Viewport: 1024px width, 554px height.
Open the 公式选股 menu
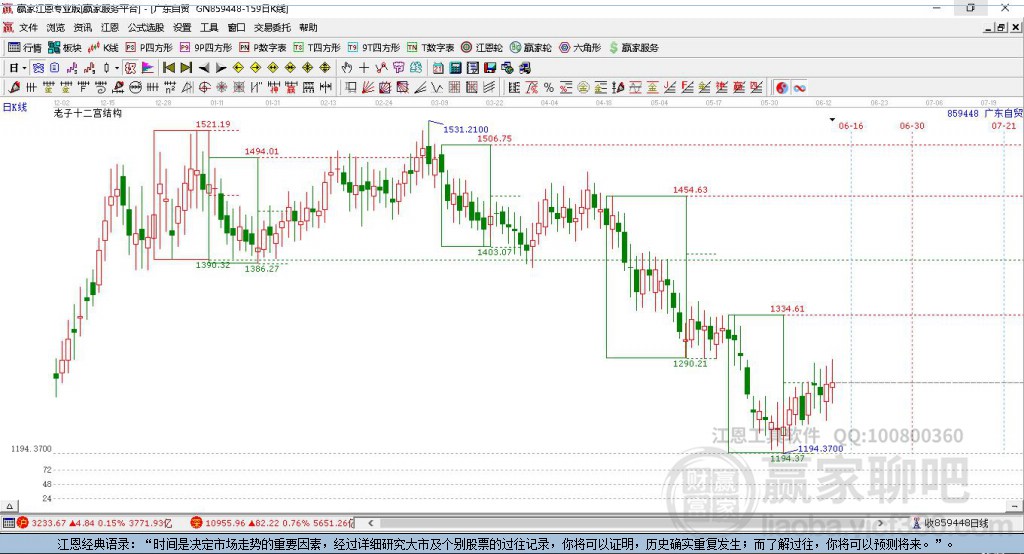(146, 27)
